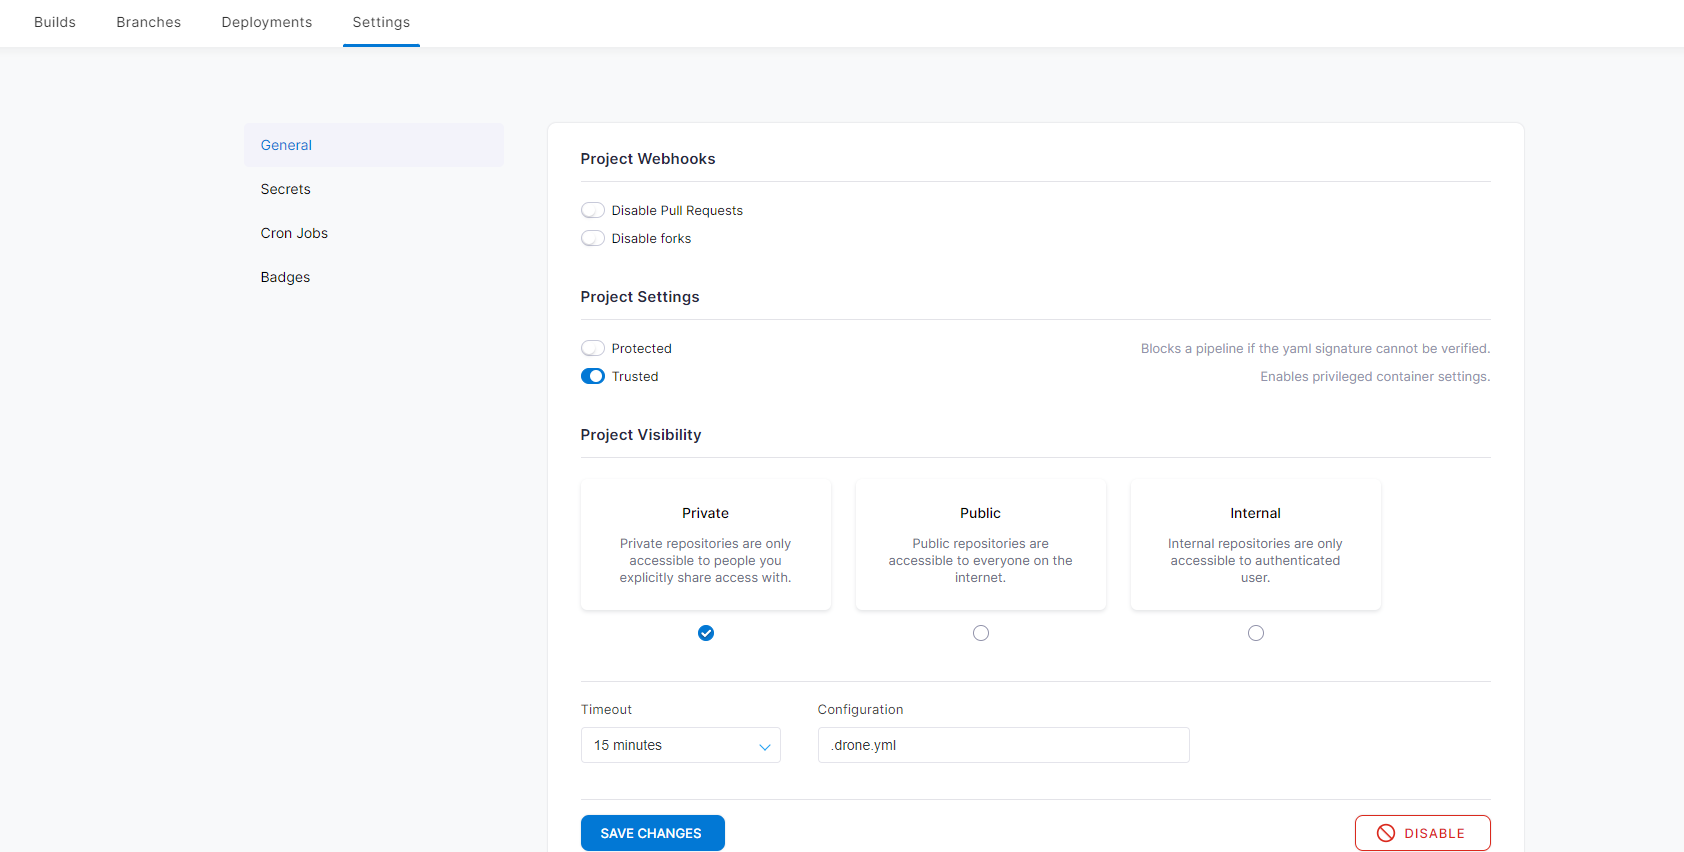1684x852 pixels.
Task: Open the 15 minutes Timeout dropdown
Action: click(680, 745)
